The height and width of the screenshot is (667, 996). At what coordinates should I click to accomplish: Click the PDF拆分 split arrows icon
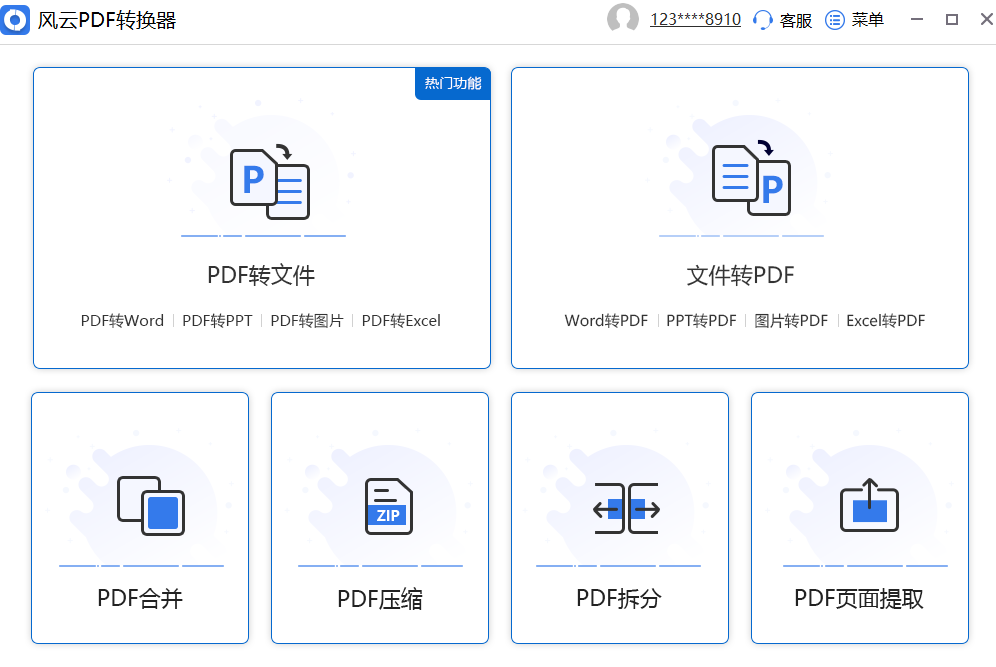[626, 508]
